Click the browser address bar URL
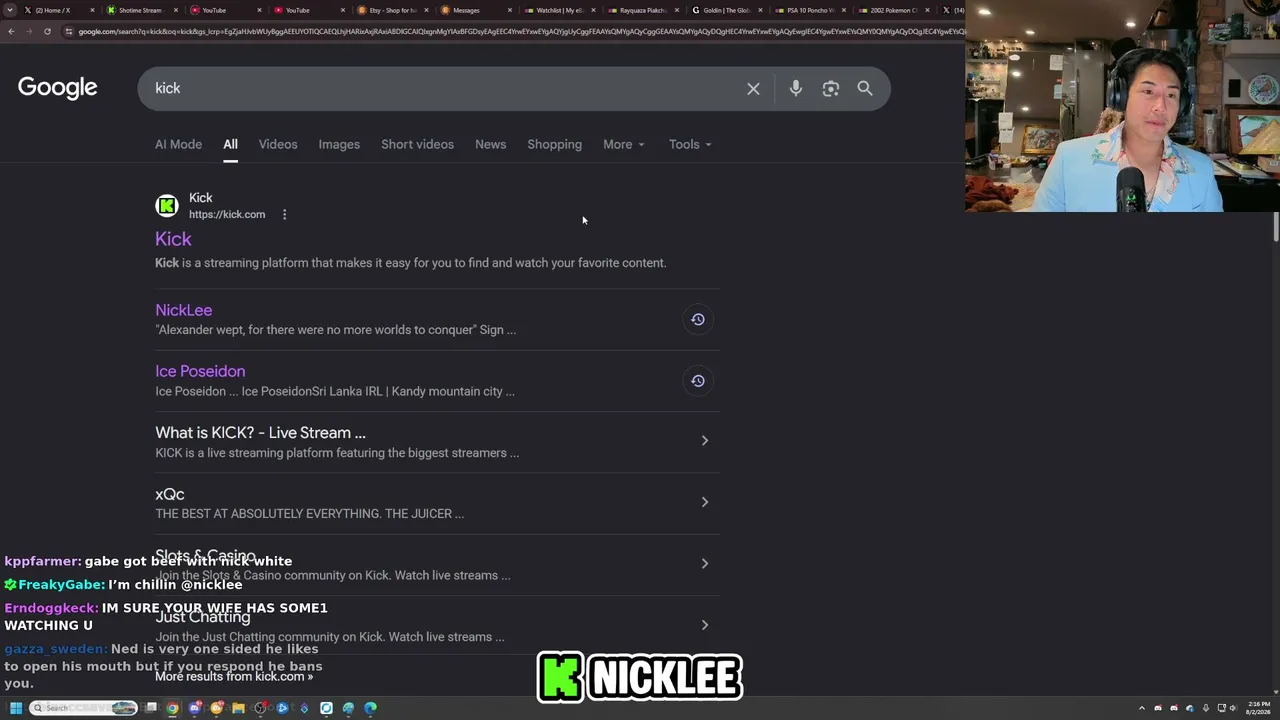The width and height of the screenshot is (1280, 720). [x=520, y=31]
